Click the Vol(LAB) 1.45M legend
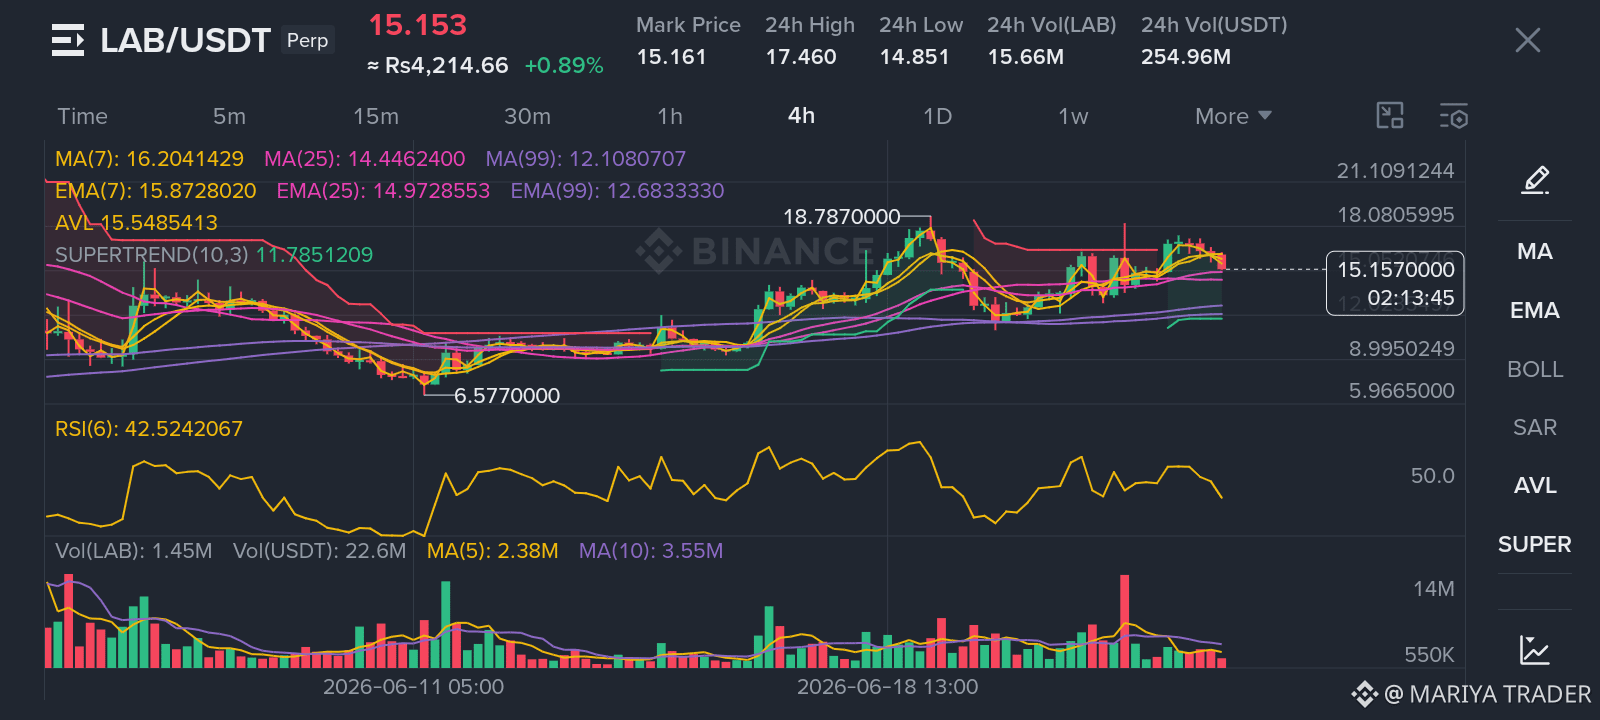The image size is (1600, 720). pos(134,551)
